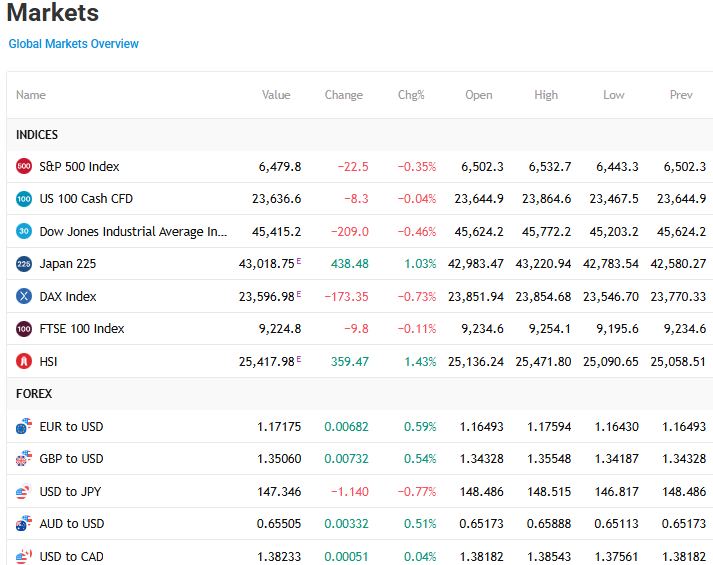Open EUR to USD pair link
Viewport: 713px width, 565px height.
pyautogui.click(x=71, y=427)
